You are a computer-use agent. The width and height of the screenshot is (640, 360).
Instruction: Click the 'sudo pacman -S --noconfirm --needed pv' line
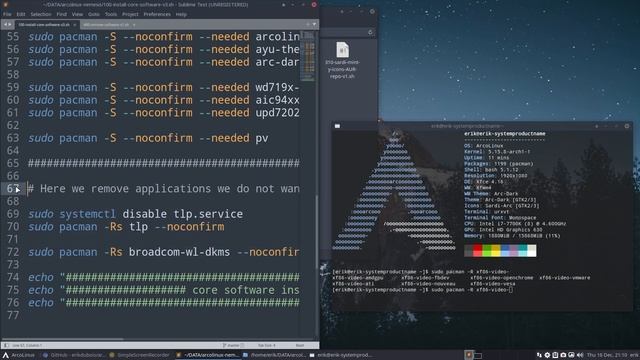tap(148, 138)
